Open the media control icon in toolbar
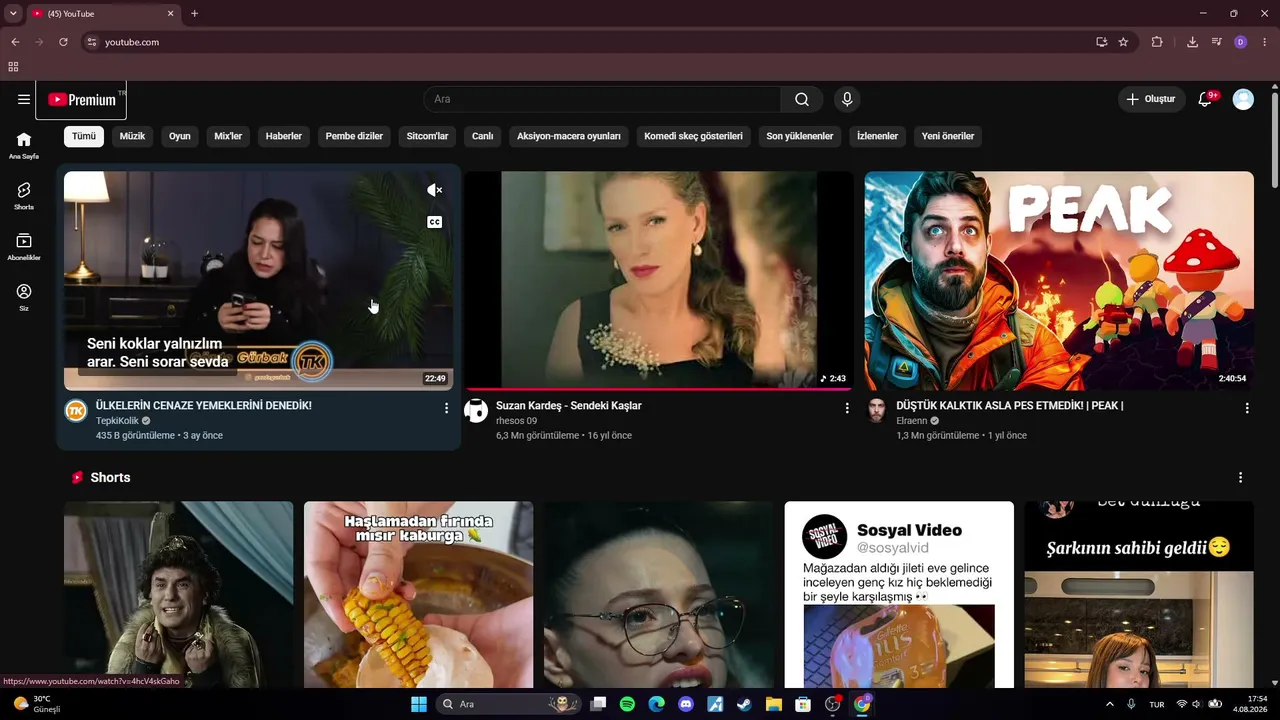Screen dimensions: 1280x720 pyautogui.click(x=1216, y=42)
